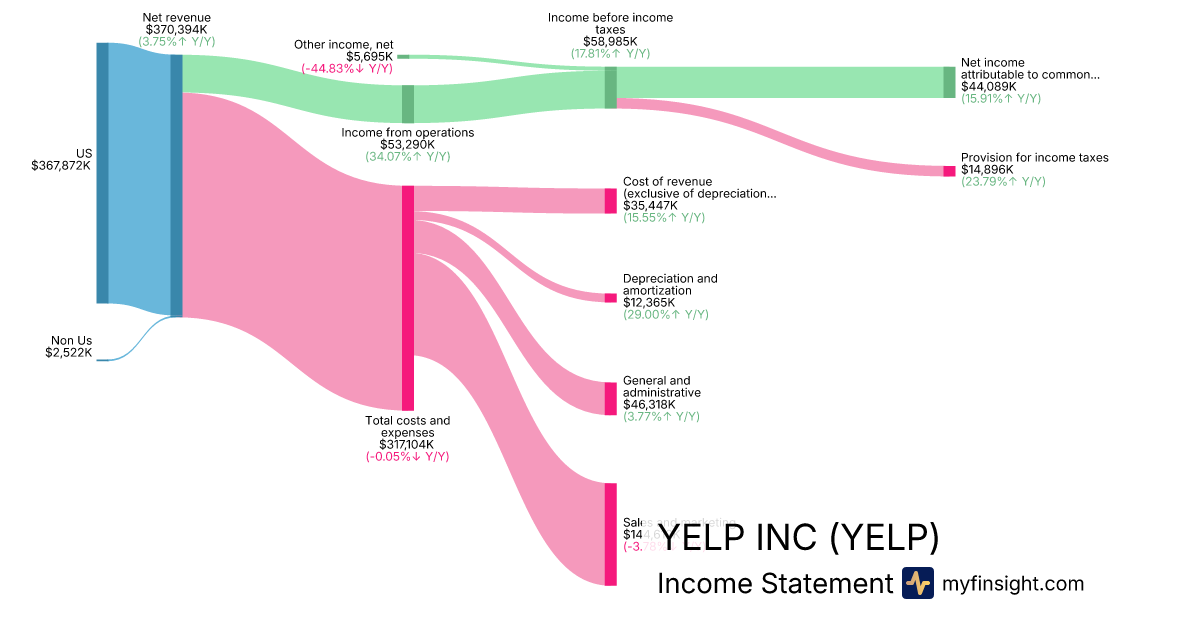
Task: Select the Sales and marketing node bar
Action: 610,534
